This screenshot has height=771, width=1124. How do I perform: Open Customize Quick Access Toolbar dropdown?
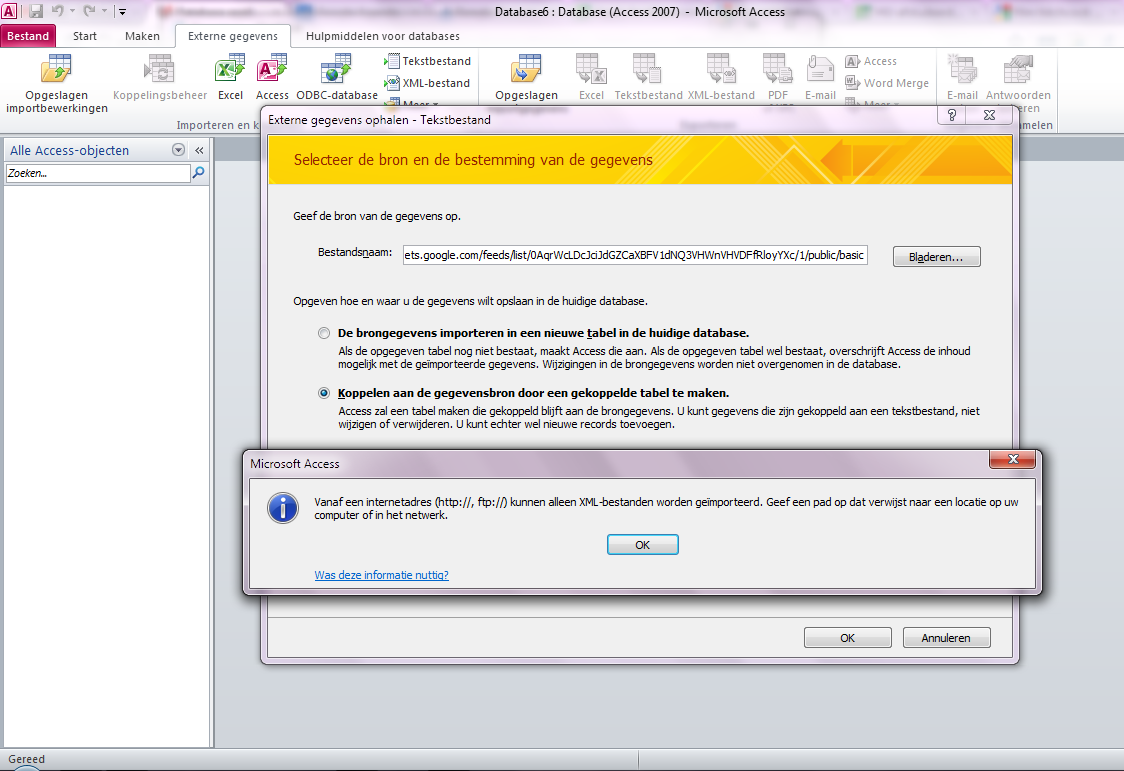click(x=123, y=11)
